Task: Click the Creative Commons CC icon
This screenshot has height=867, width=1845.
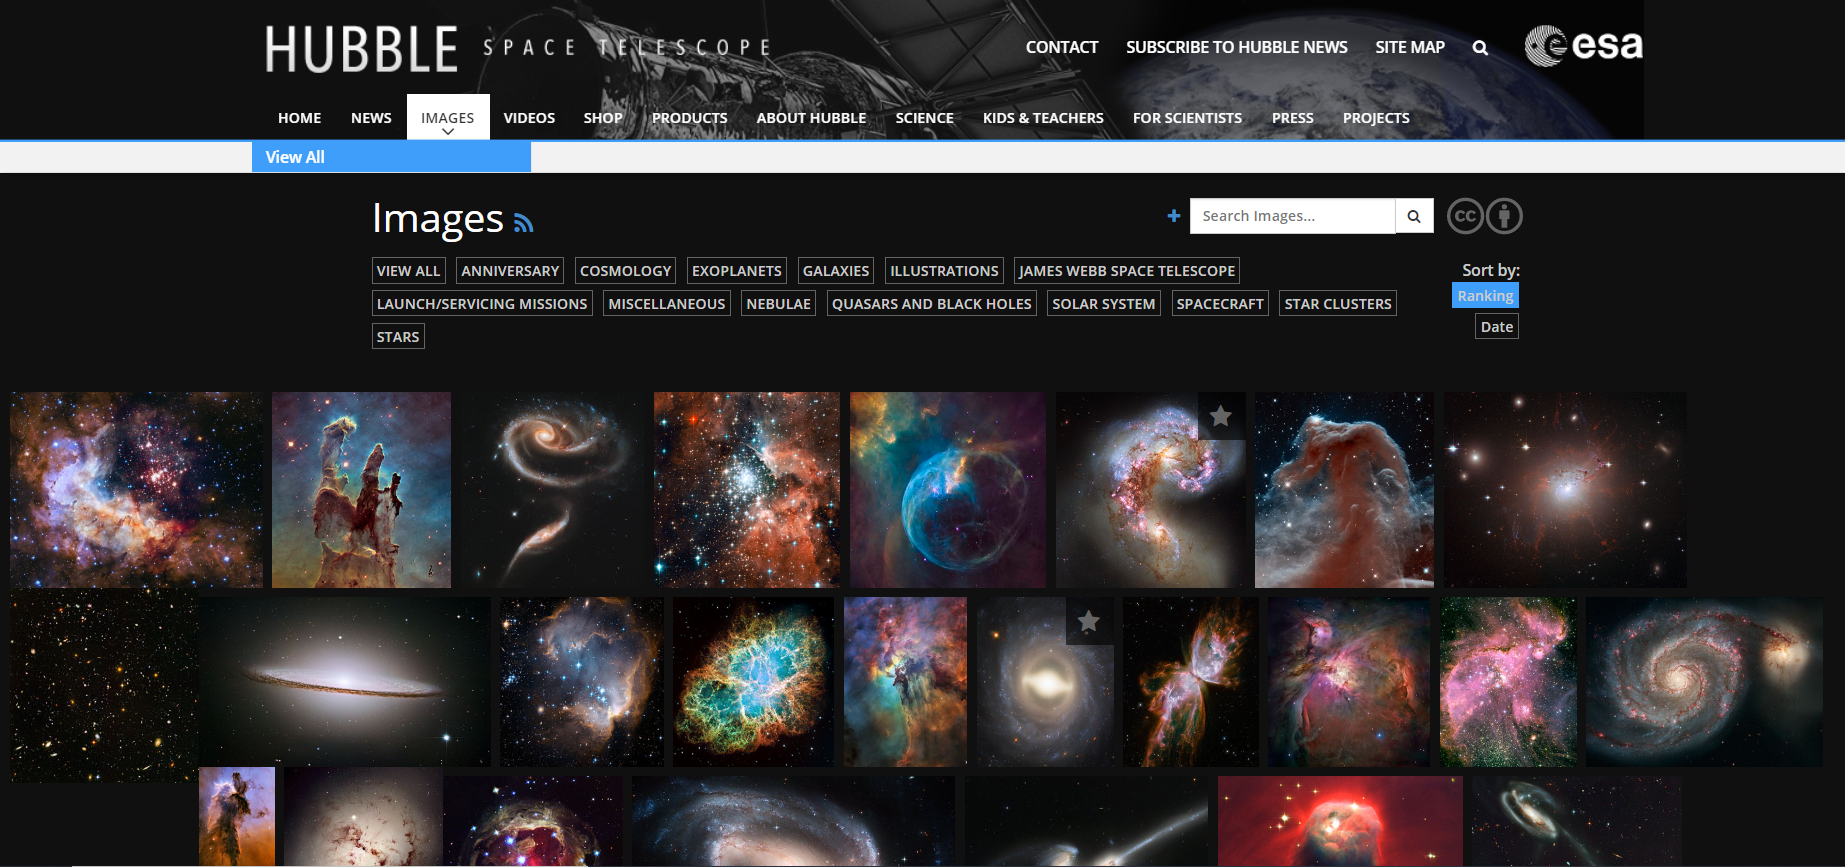Action: (1465, 216)
